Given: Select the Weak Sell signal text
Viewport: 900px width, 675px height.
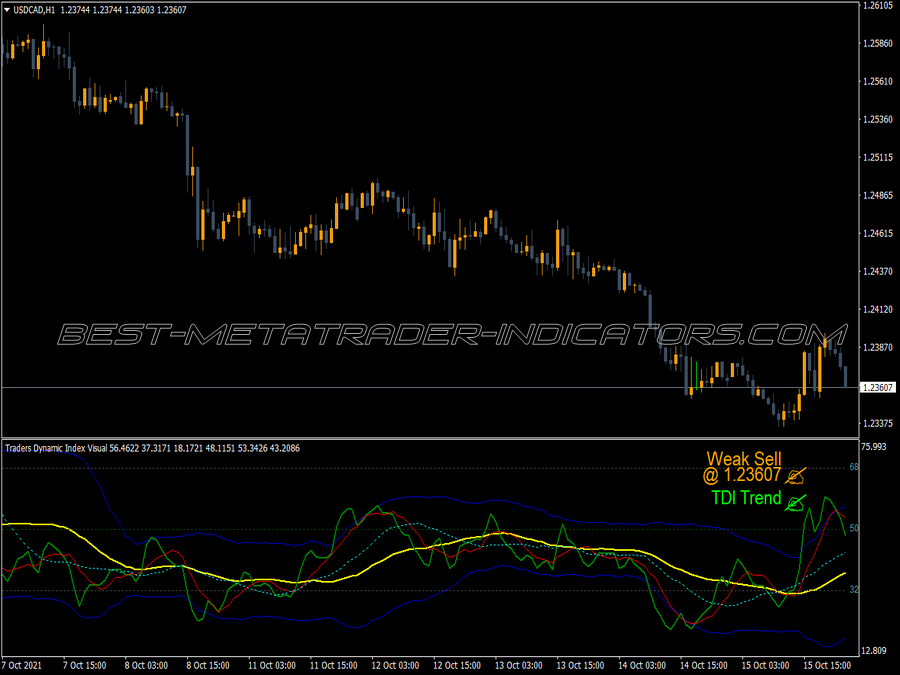Looking at the screenshot, I should point(744,459).
